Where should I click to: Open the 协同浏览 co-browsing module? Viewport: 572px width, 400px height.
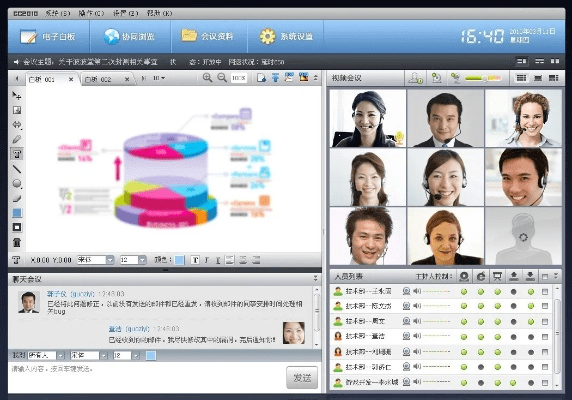point(129,36)
